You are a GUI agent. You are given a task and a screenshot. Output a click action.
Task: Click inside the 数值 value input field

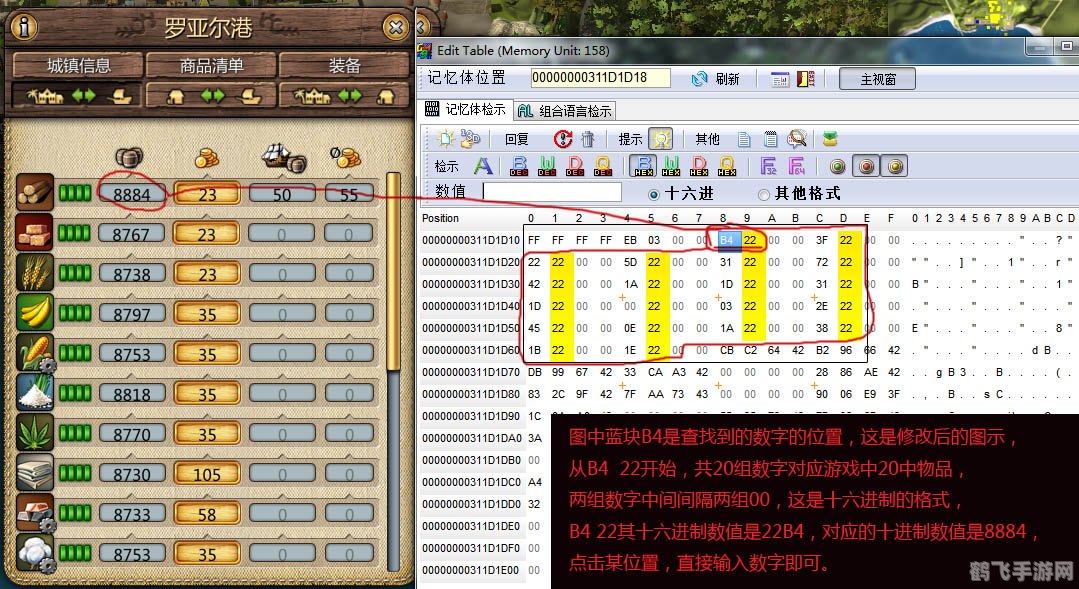pos(552,191)
